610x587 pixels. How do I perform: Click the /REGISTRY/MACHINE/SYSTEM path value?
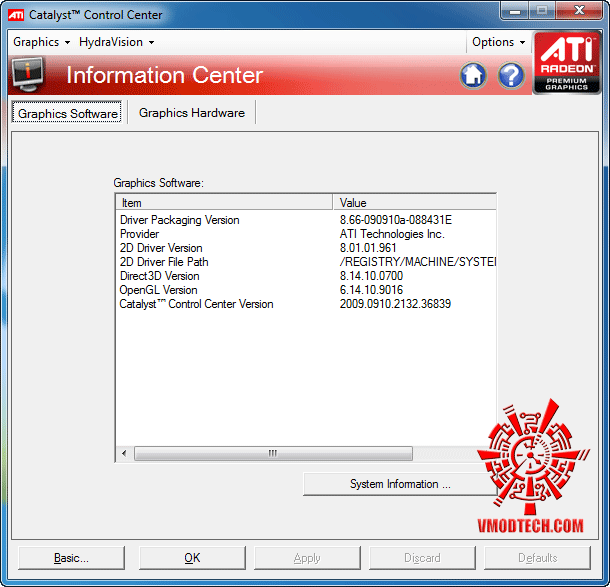tap(418, 262)
